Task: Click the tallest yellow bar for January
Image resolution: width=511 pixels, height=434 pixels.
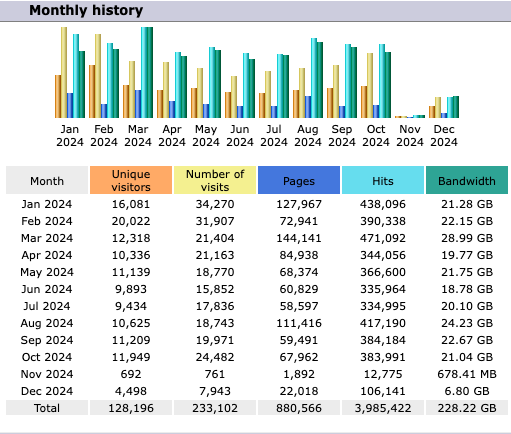Action: [x=64, y=72]
